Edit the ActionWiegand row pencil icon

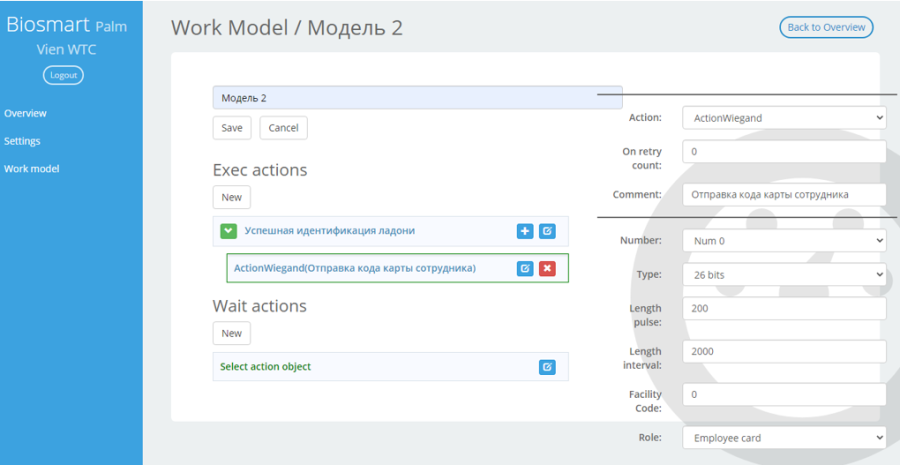(x=525, y=268)
